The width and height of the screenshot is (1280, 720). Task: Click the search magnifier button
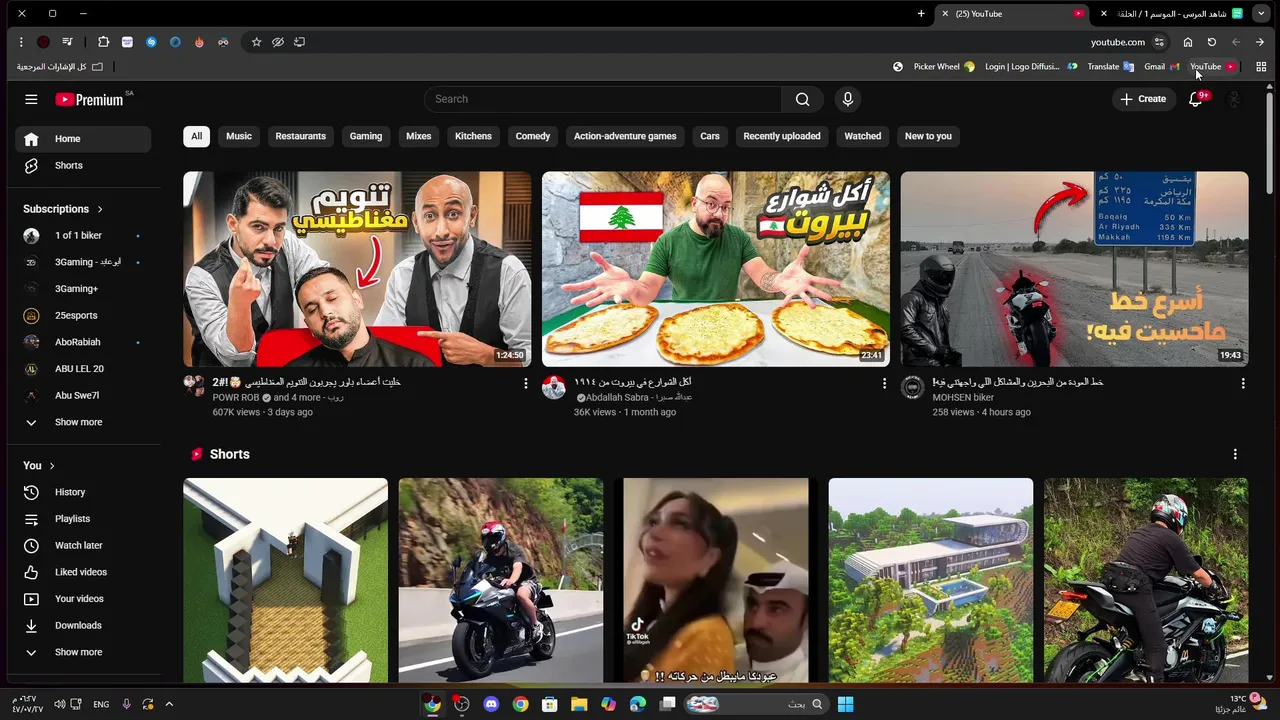(802, 99)
